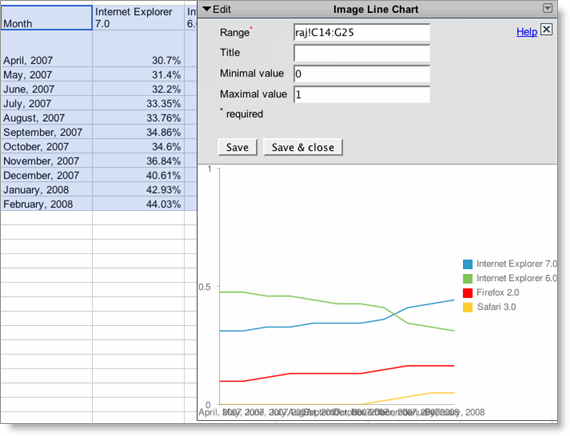The image size is (570, 436).
Task: Select the April, 2007 cell
Action: tap(47, 48)
